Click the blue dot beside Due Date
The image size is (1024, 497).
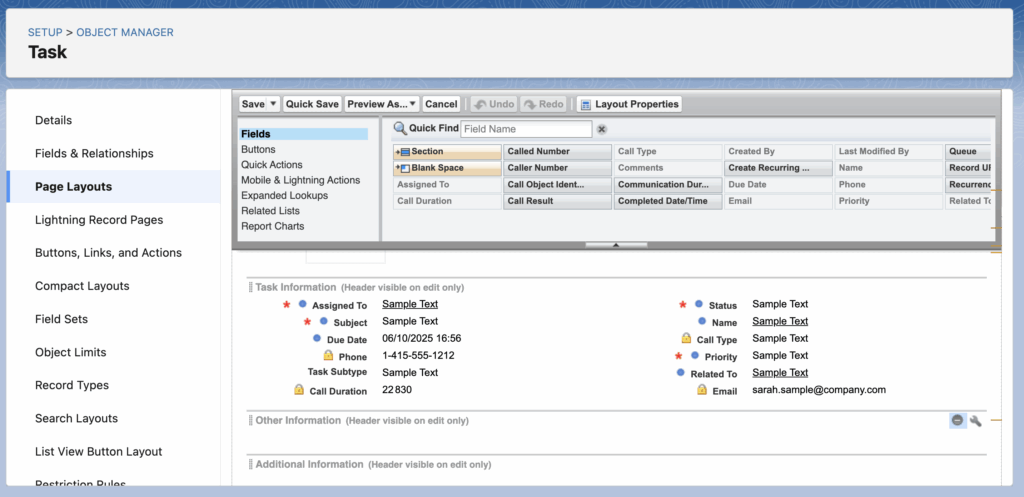317,339
